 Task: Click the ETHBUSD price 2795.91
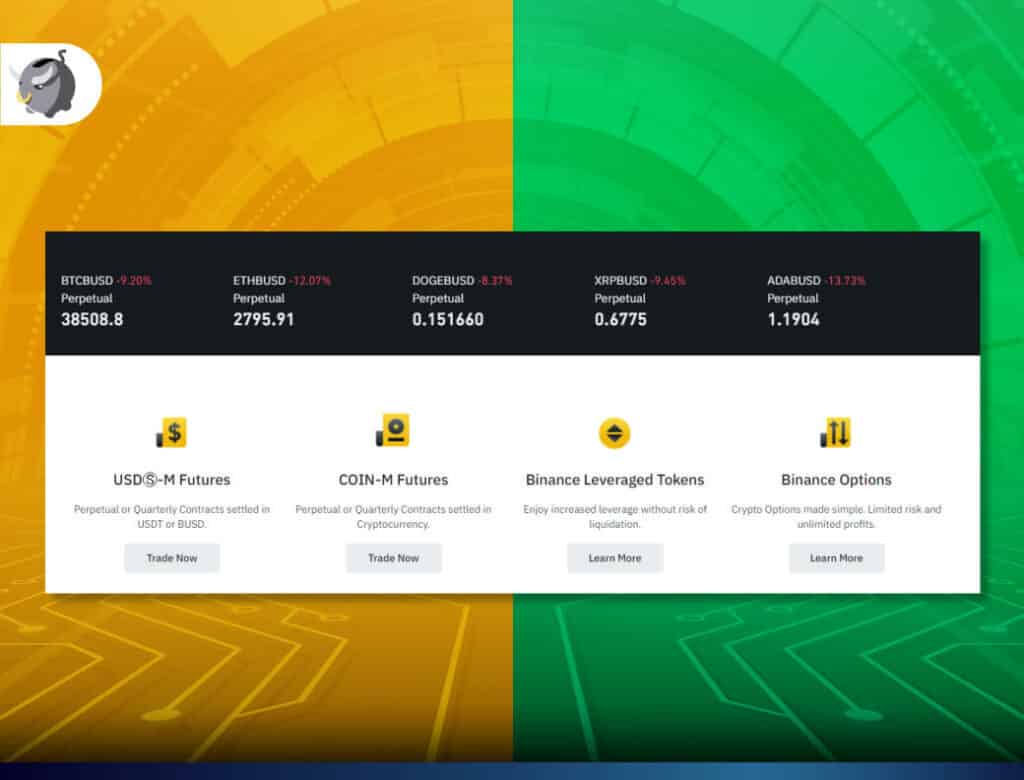[264, 319]
